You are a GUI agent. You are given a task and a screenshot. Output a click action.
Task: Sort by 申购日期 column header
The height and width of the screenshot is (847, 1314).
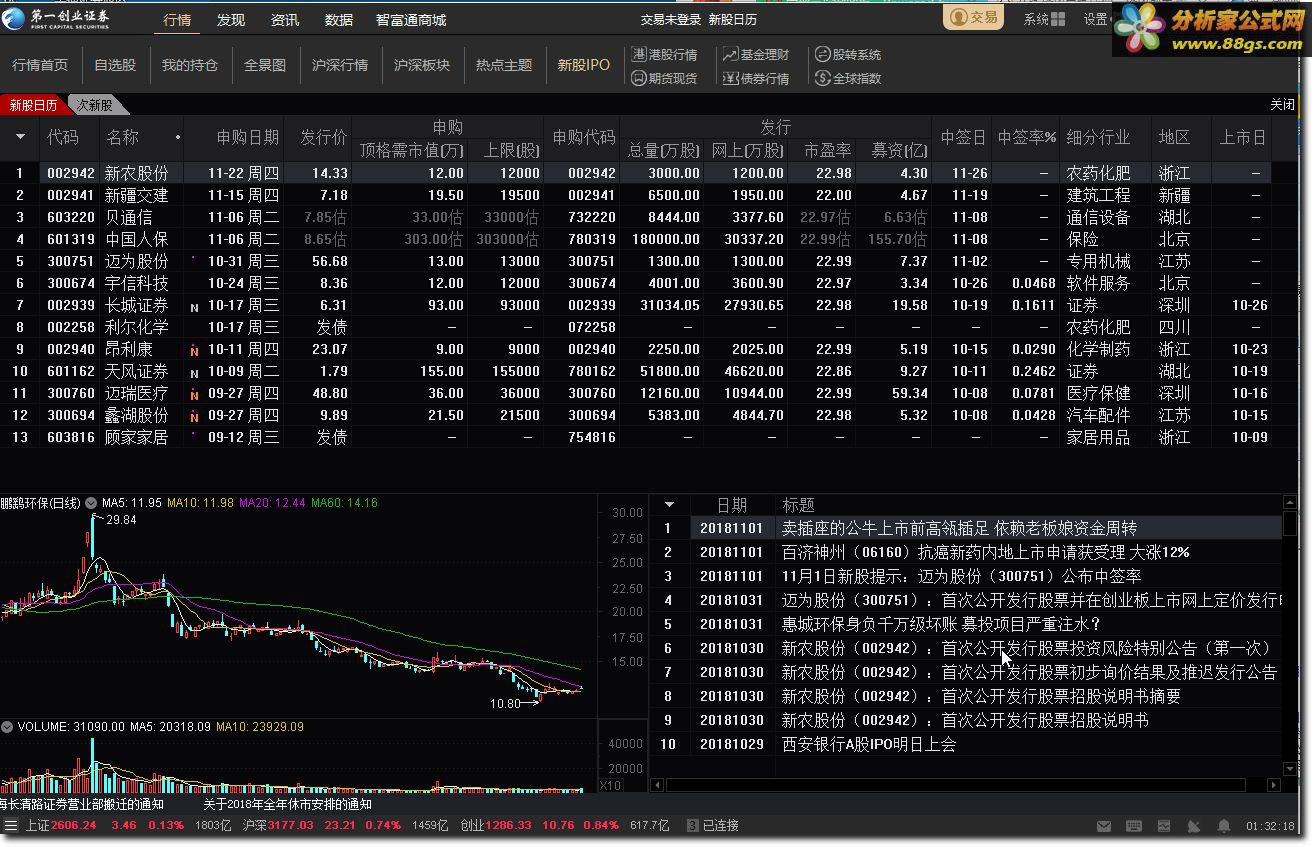coord(248,137)
